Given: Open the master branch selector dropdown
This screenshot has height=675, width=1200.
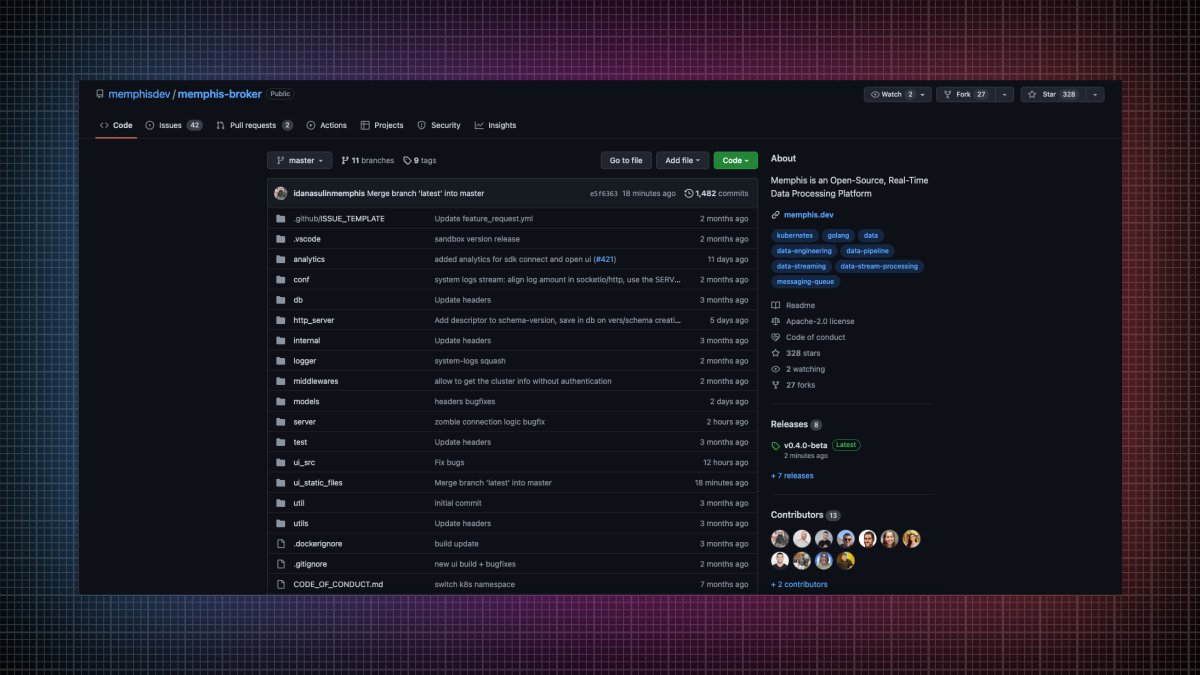Looking at the screenshot, I should [299, 160].
